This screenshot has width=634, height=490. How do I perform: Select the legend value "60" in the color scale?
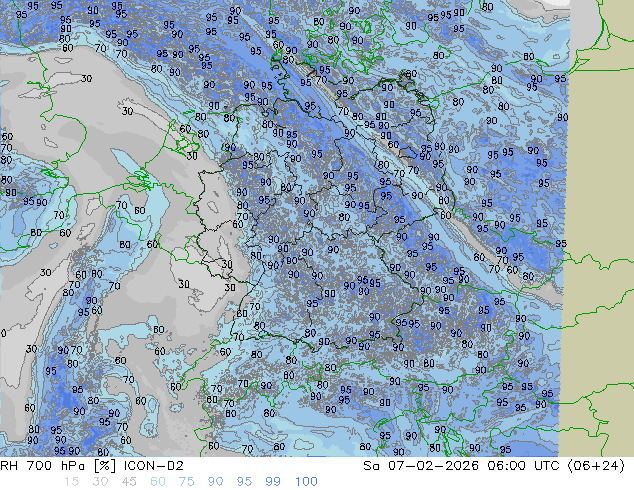158,482
